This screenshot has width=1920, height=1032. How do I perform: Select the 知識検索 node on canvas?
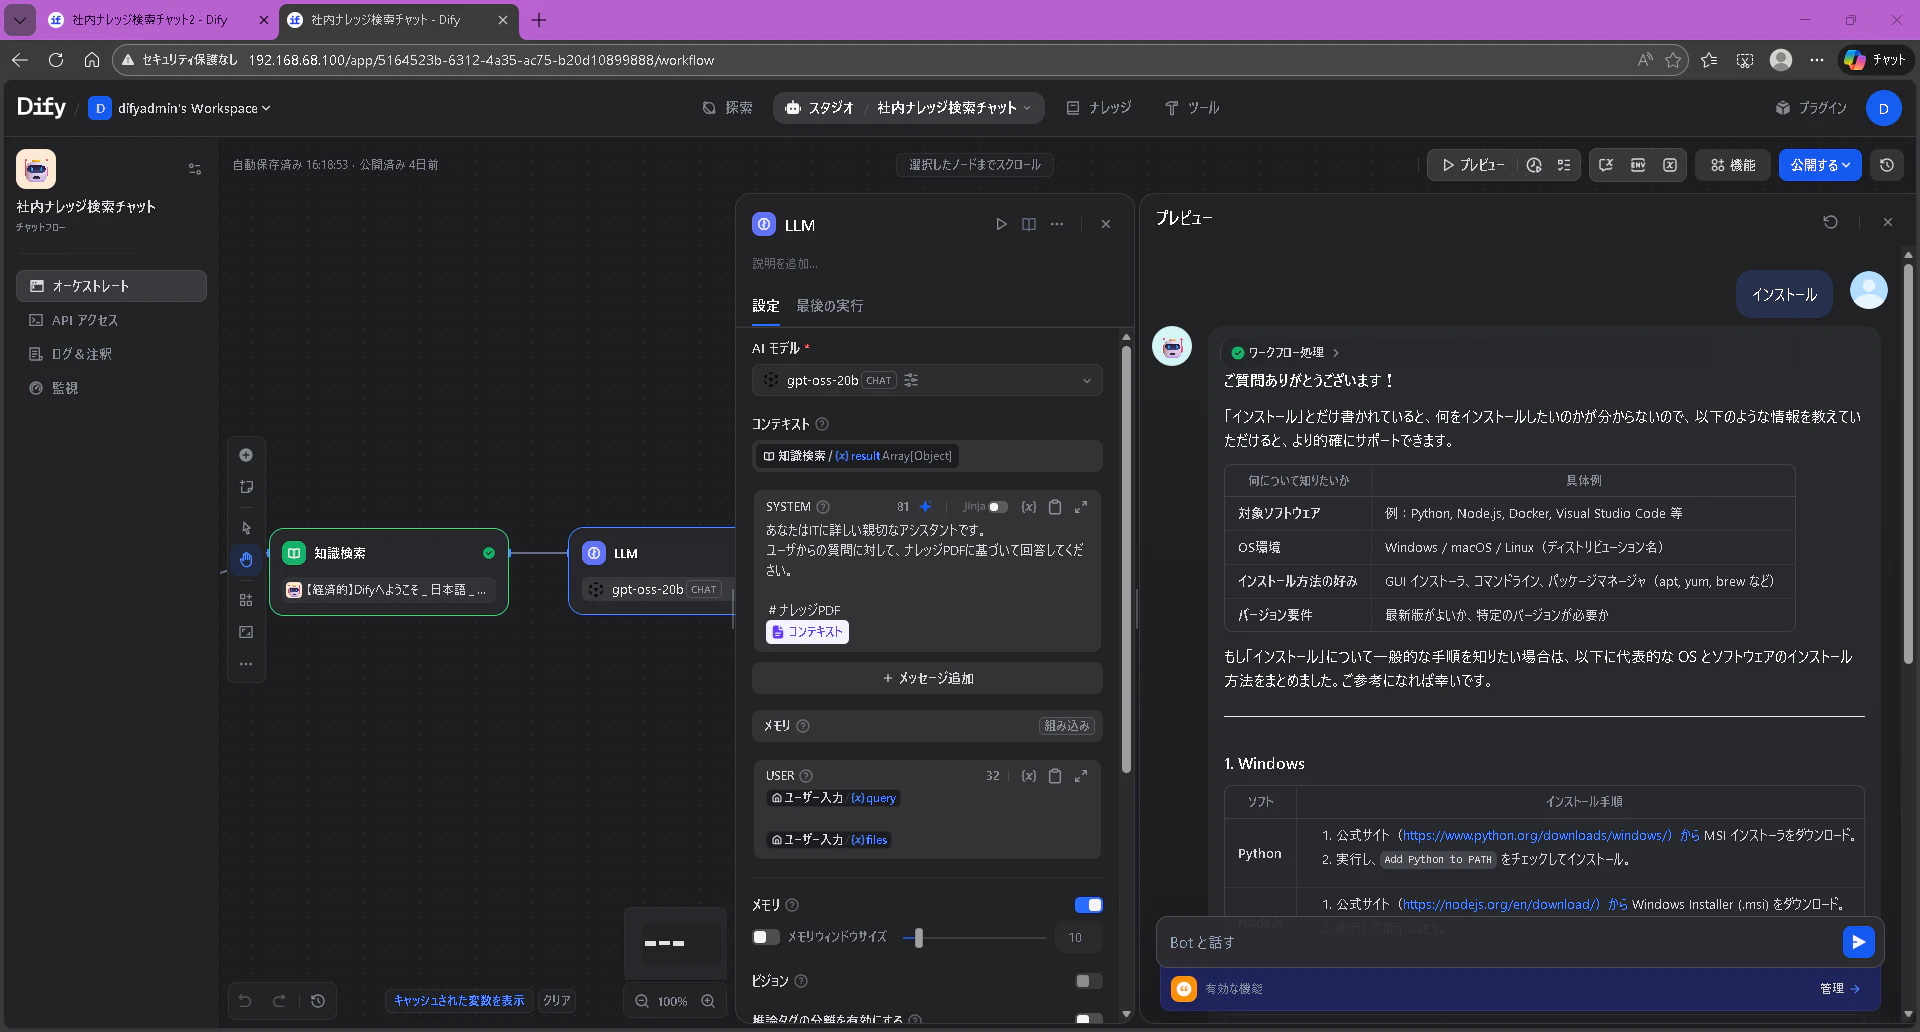(x=389, y=572)
